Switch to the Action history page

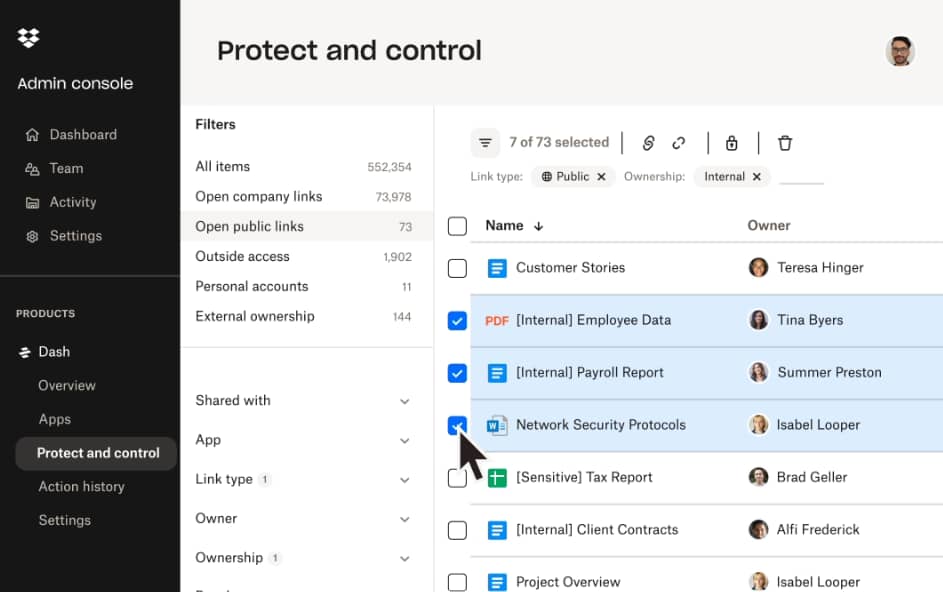point(81,486)
